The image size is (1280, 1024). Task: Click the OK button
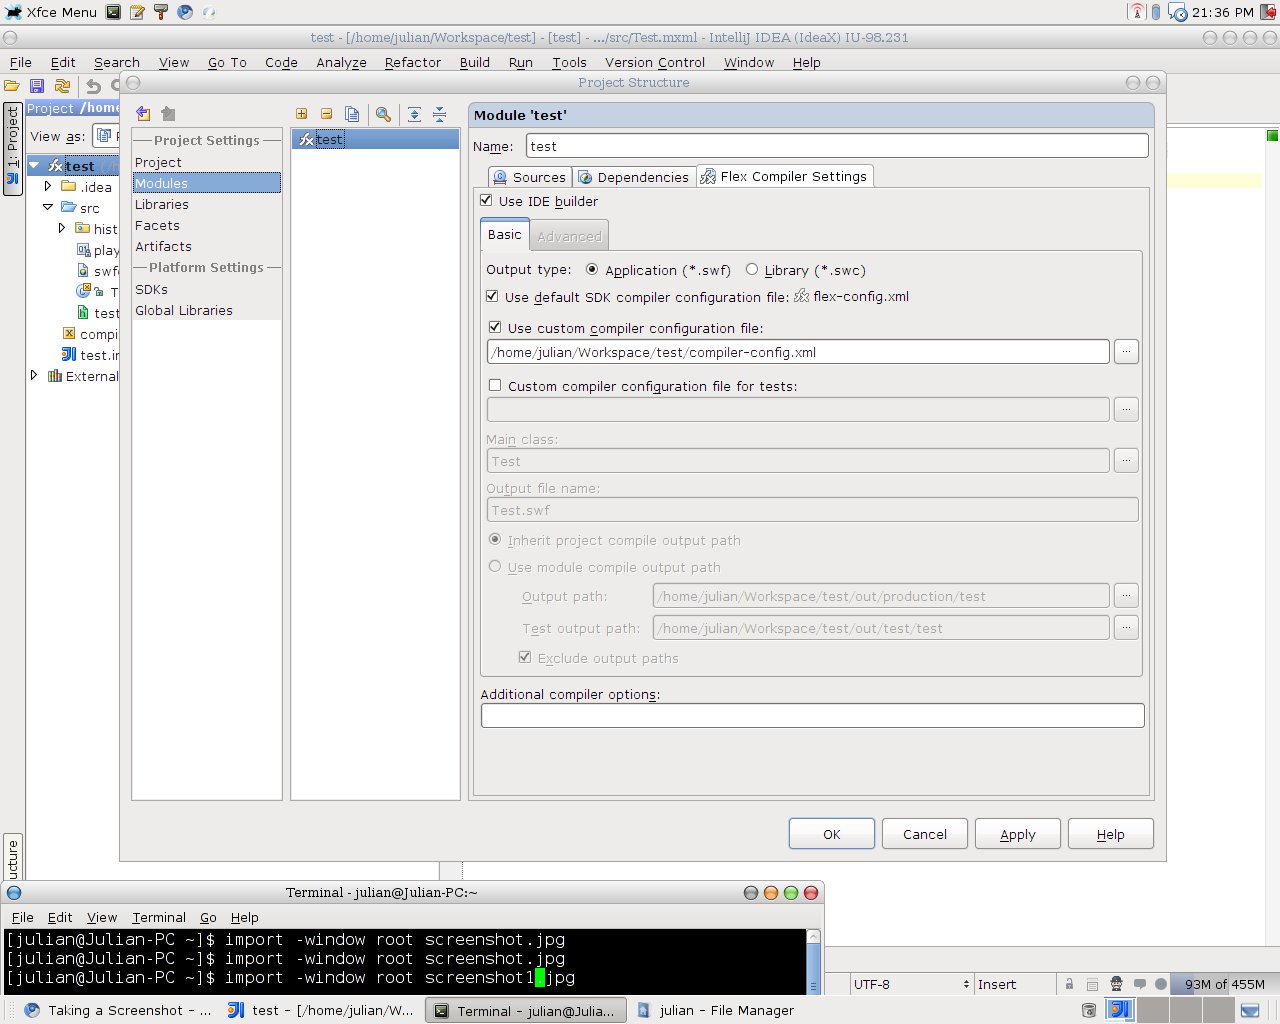[832, 834]
